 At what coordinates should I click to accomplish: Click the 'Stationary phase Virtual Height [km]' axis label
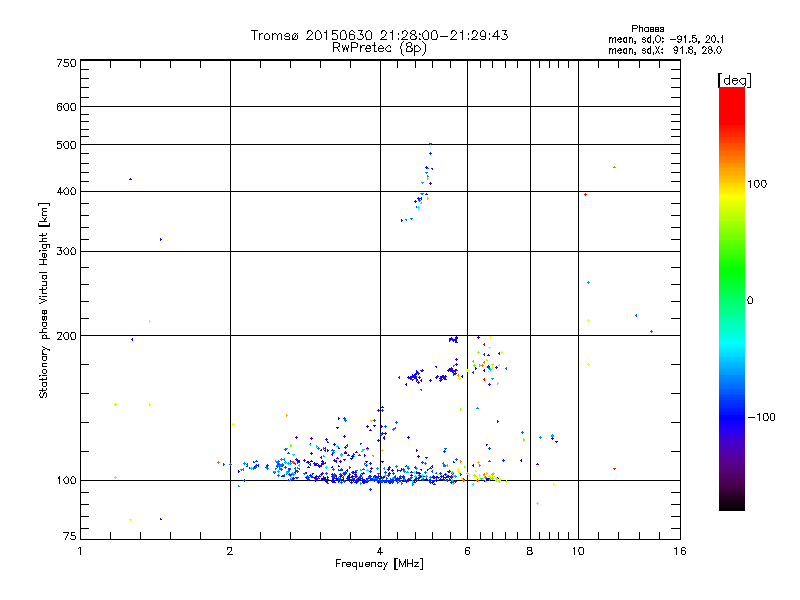tap(43, 301)
